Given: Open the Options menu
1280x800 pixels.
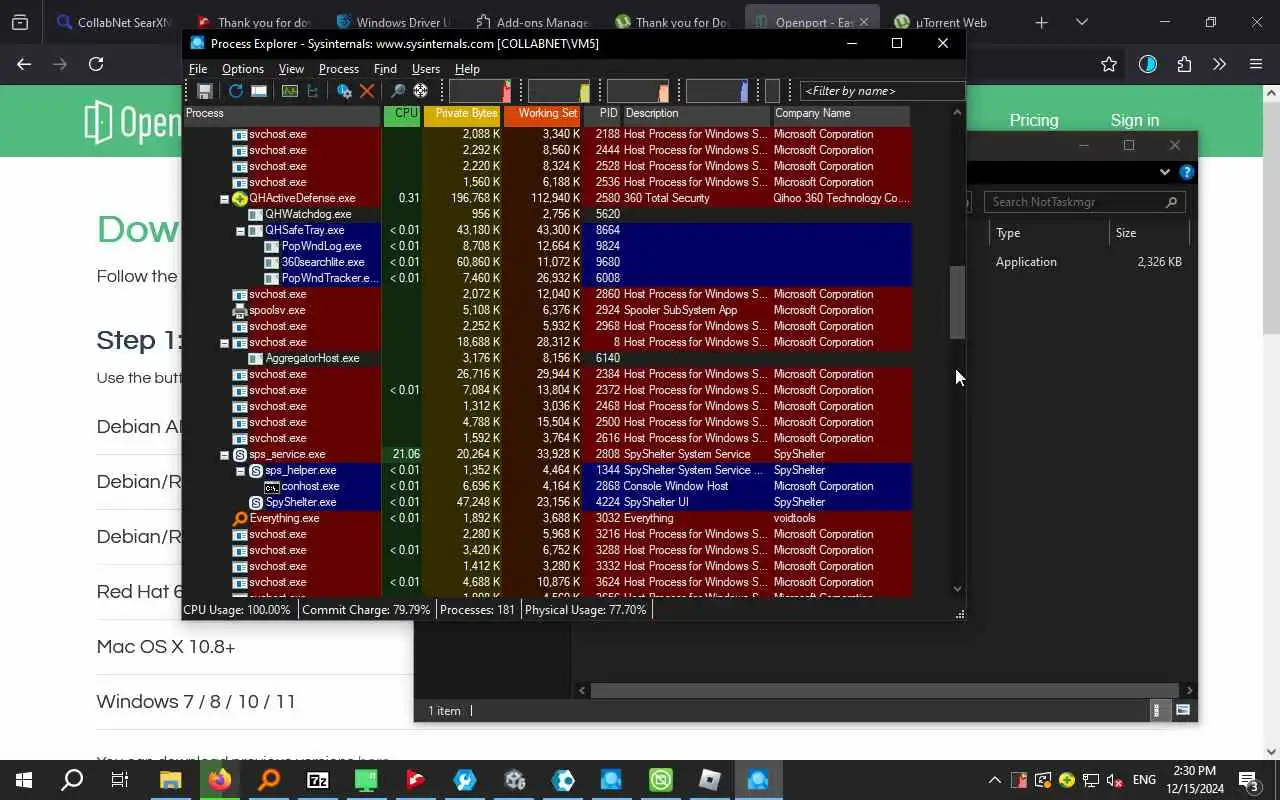Looking at the screenshot, I should [x=243, y=69].
